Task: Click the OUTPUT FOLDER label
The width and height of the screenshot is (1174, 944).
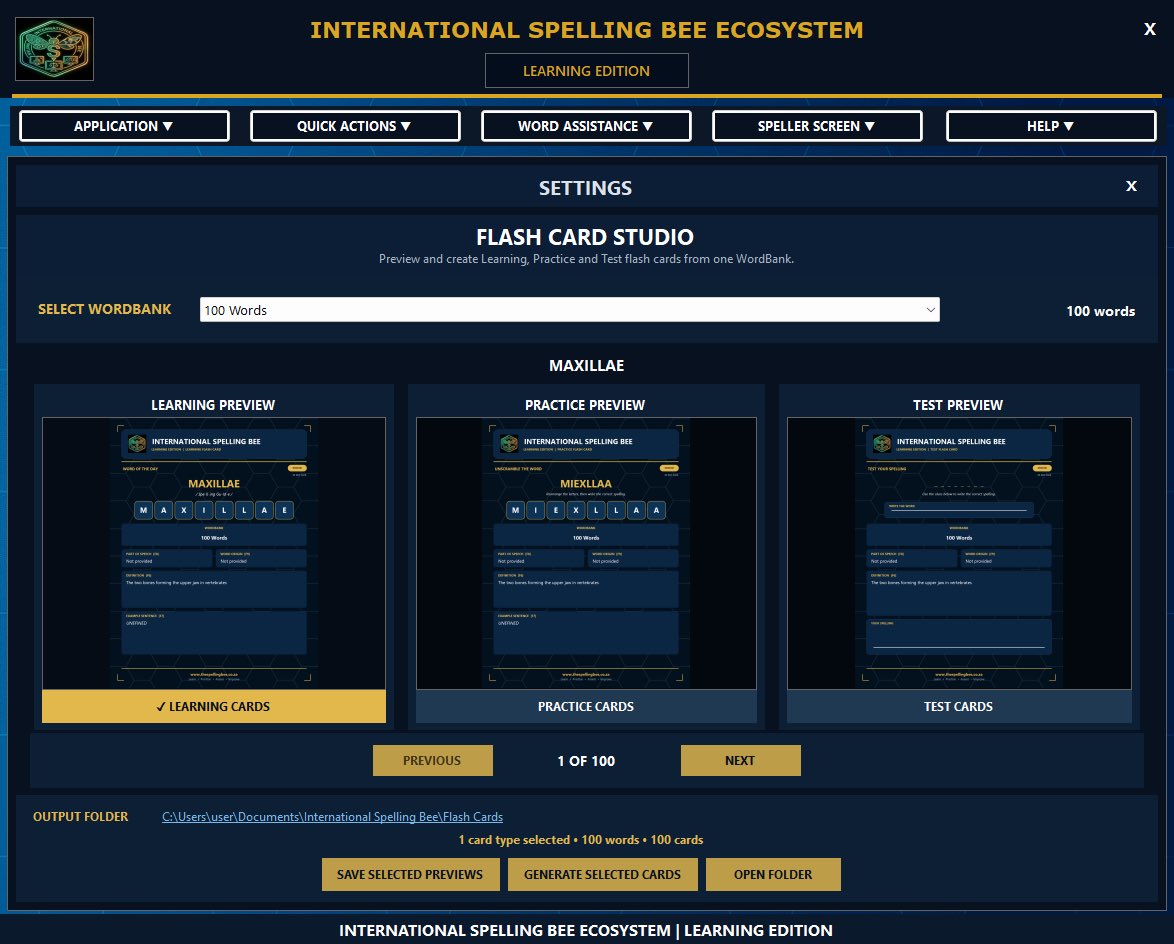Action: (x=81, y=817)
